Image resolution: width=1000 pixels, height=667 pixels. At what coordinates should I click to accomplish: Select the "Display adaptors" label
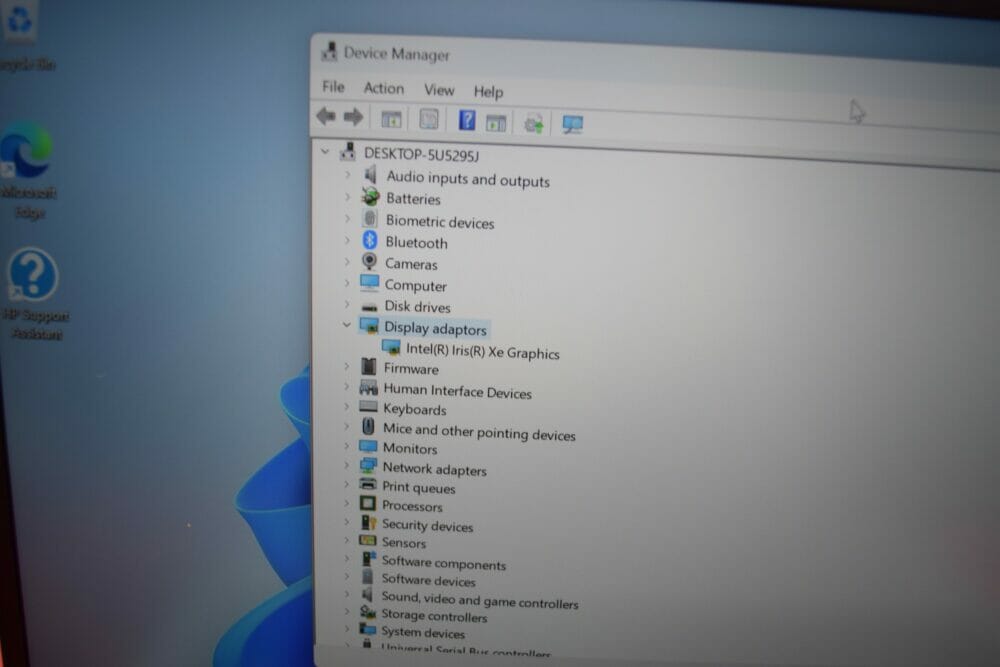point(435,328)
